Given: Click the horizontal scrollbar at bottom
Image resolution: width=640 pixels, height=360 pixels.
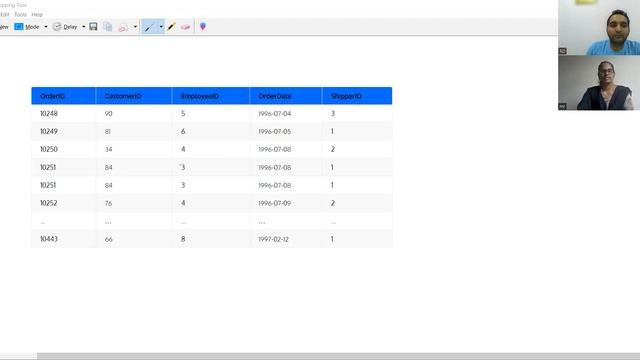Looking at the screenshot, I should (x=338, y=356).
